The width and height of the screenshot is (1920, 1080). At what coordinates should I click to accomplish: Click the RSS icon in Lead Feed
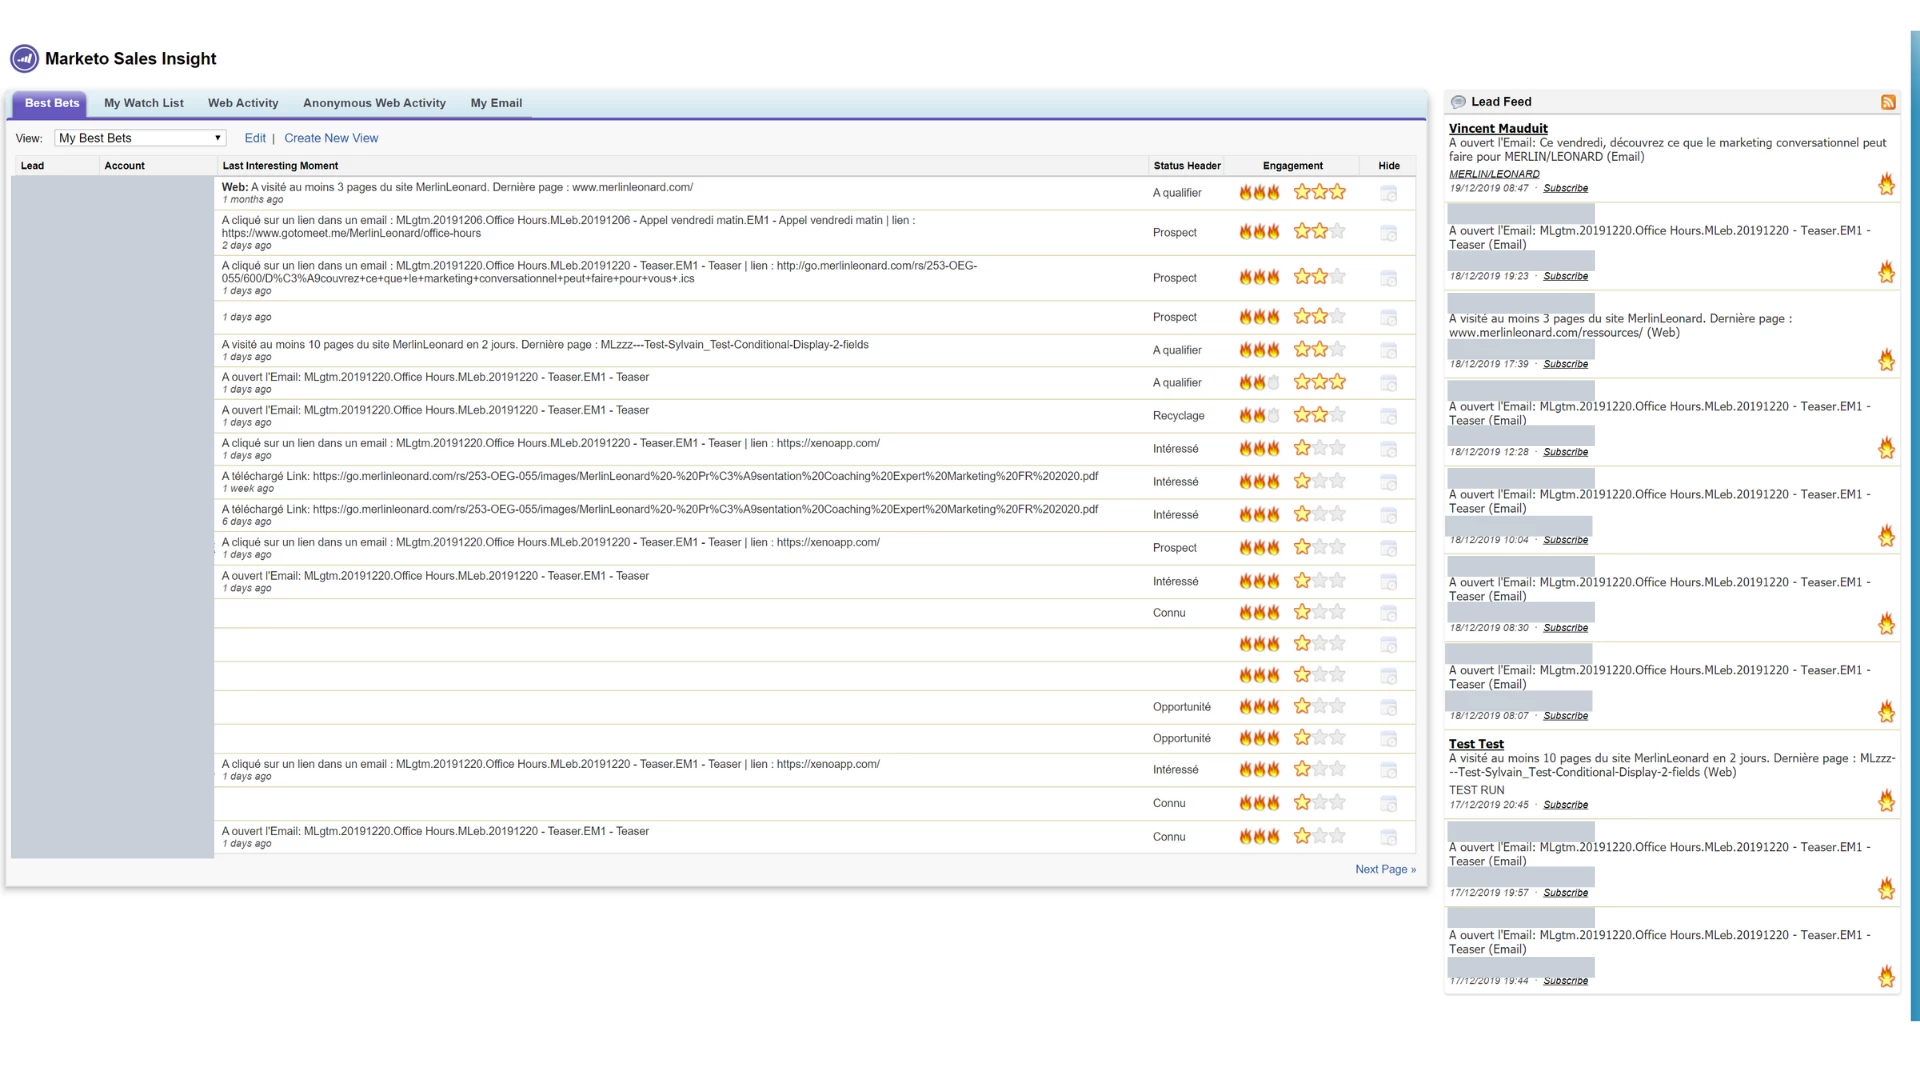click(1888, 102)
